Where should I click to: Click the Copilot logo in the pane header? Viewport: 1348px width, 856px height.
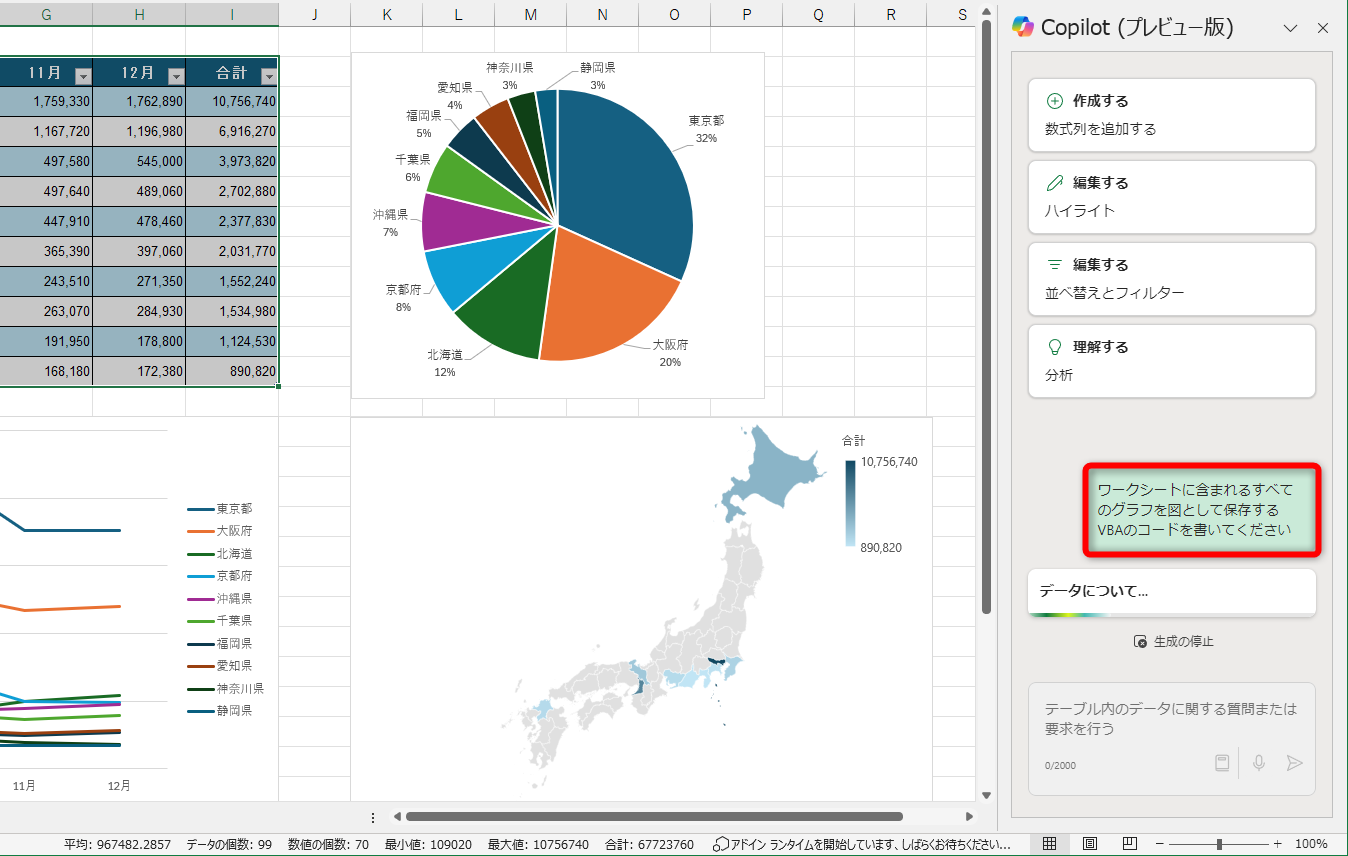coord(1022,28)
